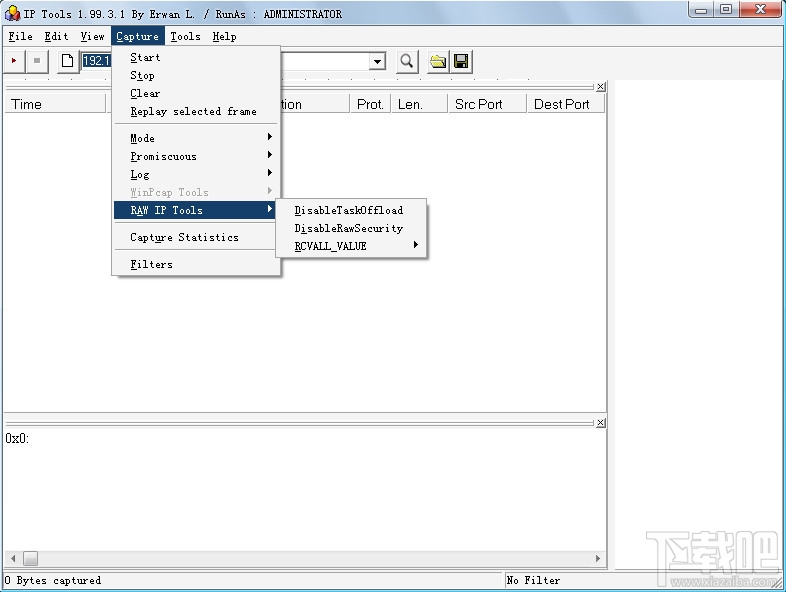This screenshot has width=786, height=592.
Task: Click the Prot. column header
Action: [370, 104]
